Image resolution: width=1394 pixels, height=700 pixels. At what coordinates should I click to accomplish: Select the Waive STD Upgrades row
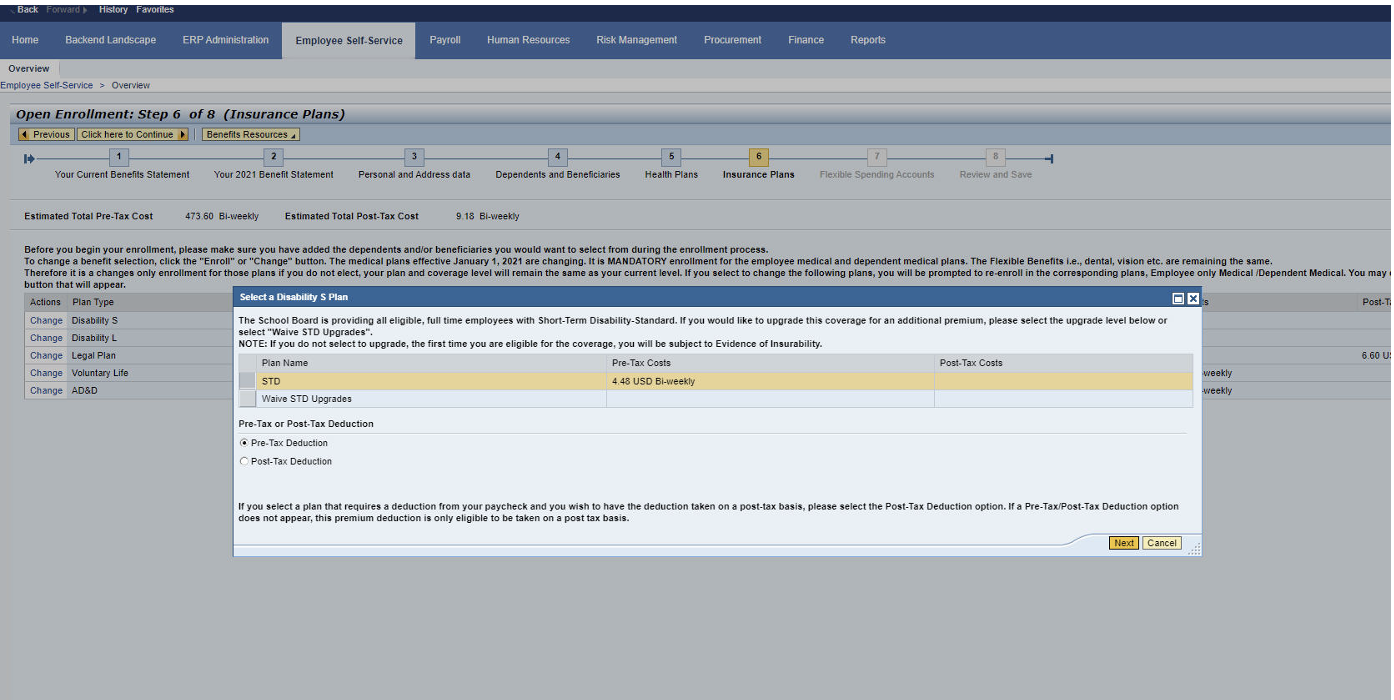247,399
